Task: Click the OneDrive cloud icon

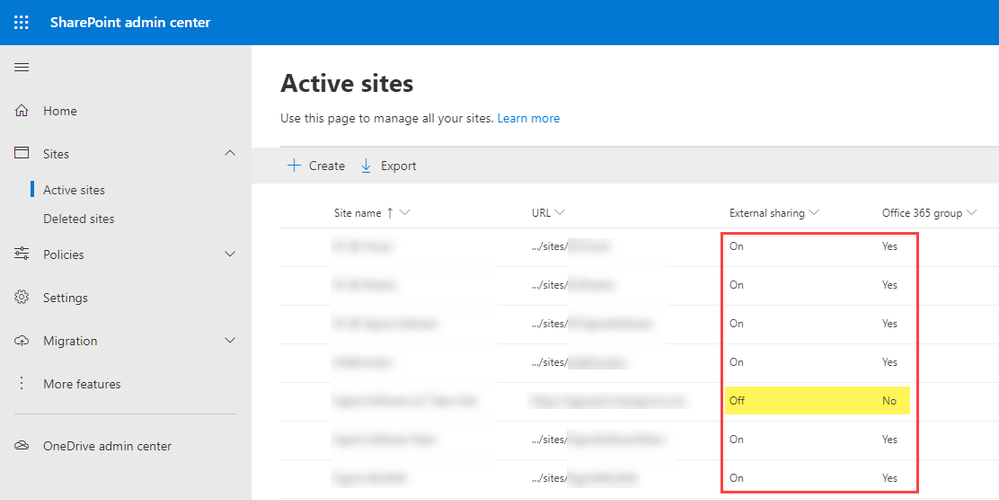Action: pos(22,445)
